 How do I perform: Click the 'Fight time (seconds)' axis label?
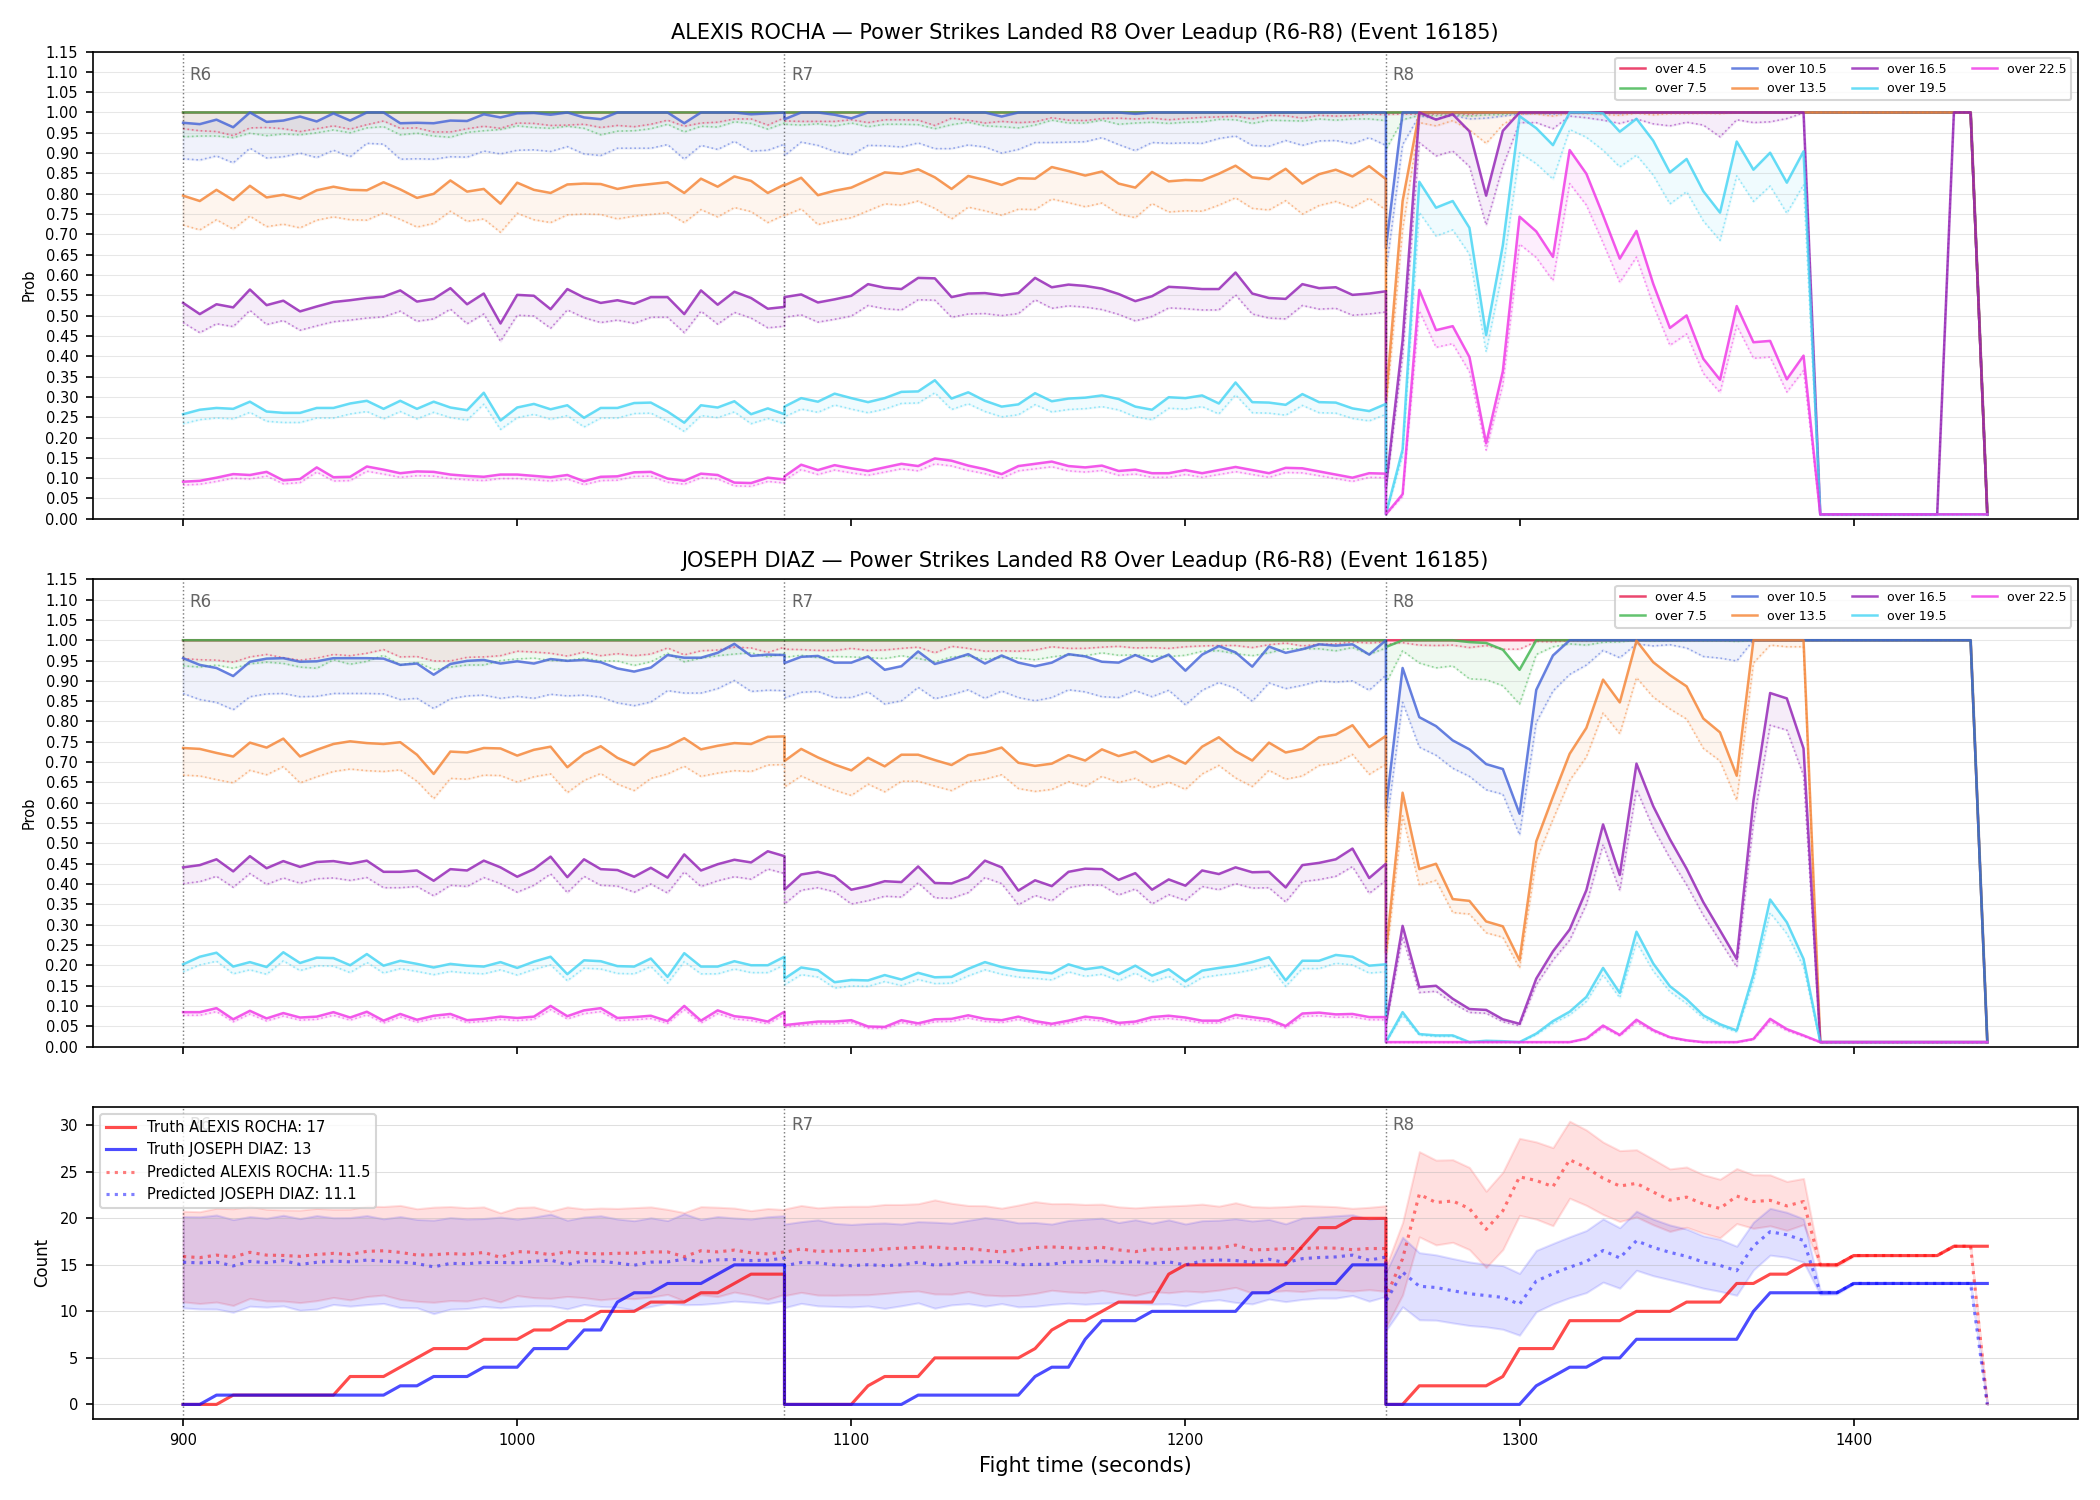[x=1085, y=1466]
